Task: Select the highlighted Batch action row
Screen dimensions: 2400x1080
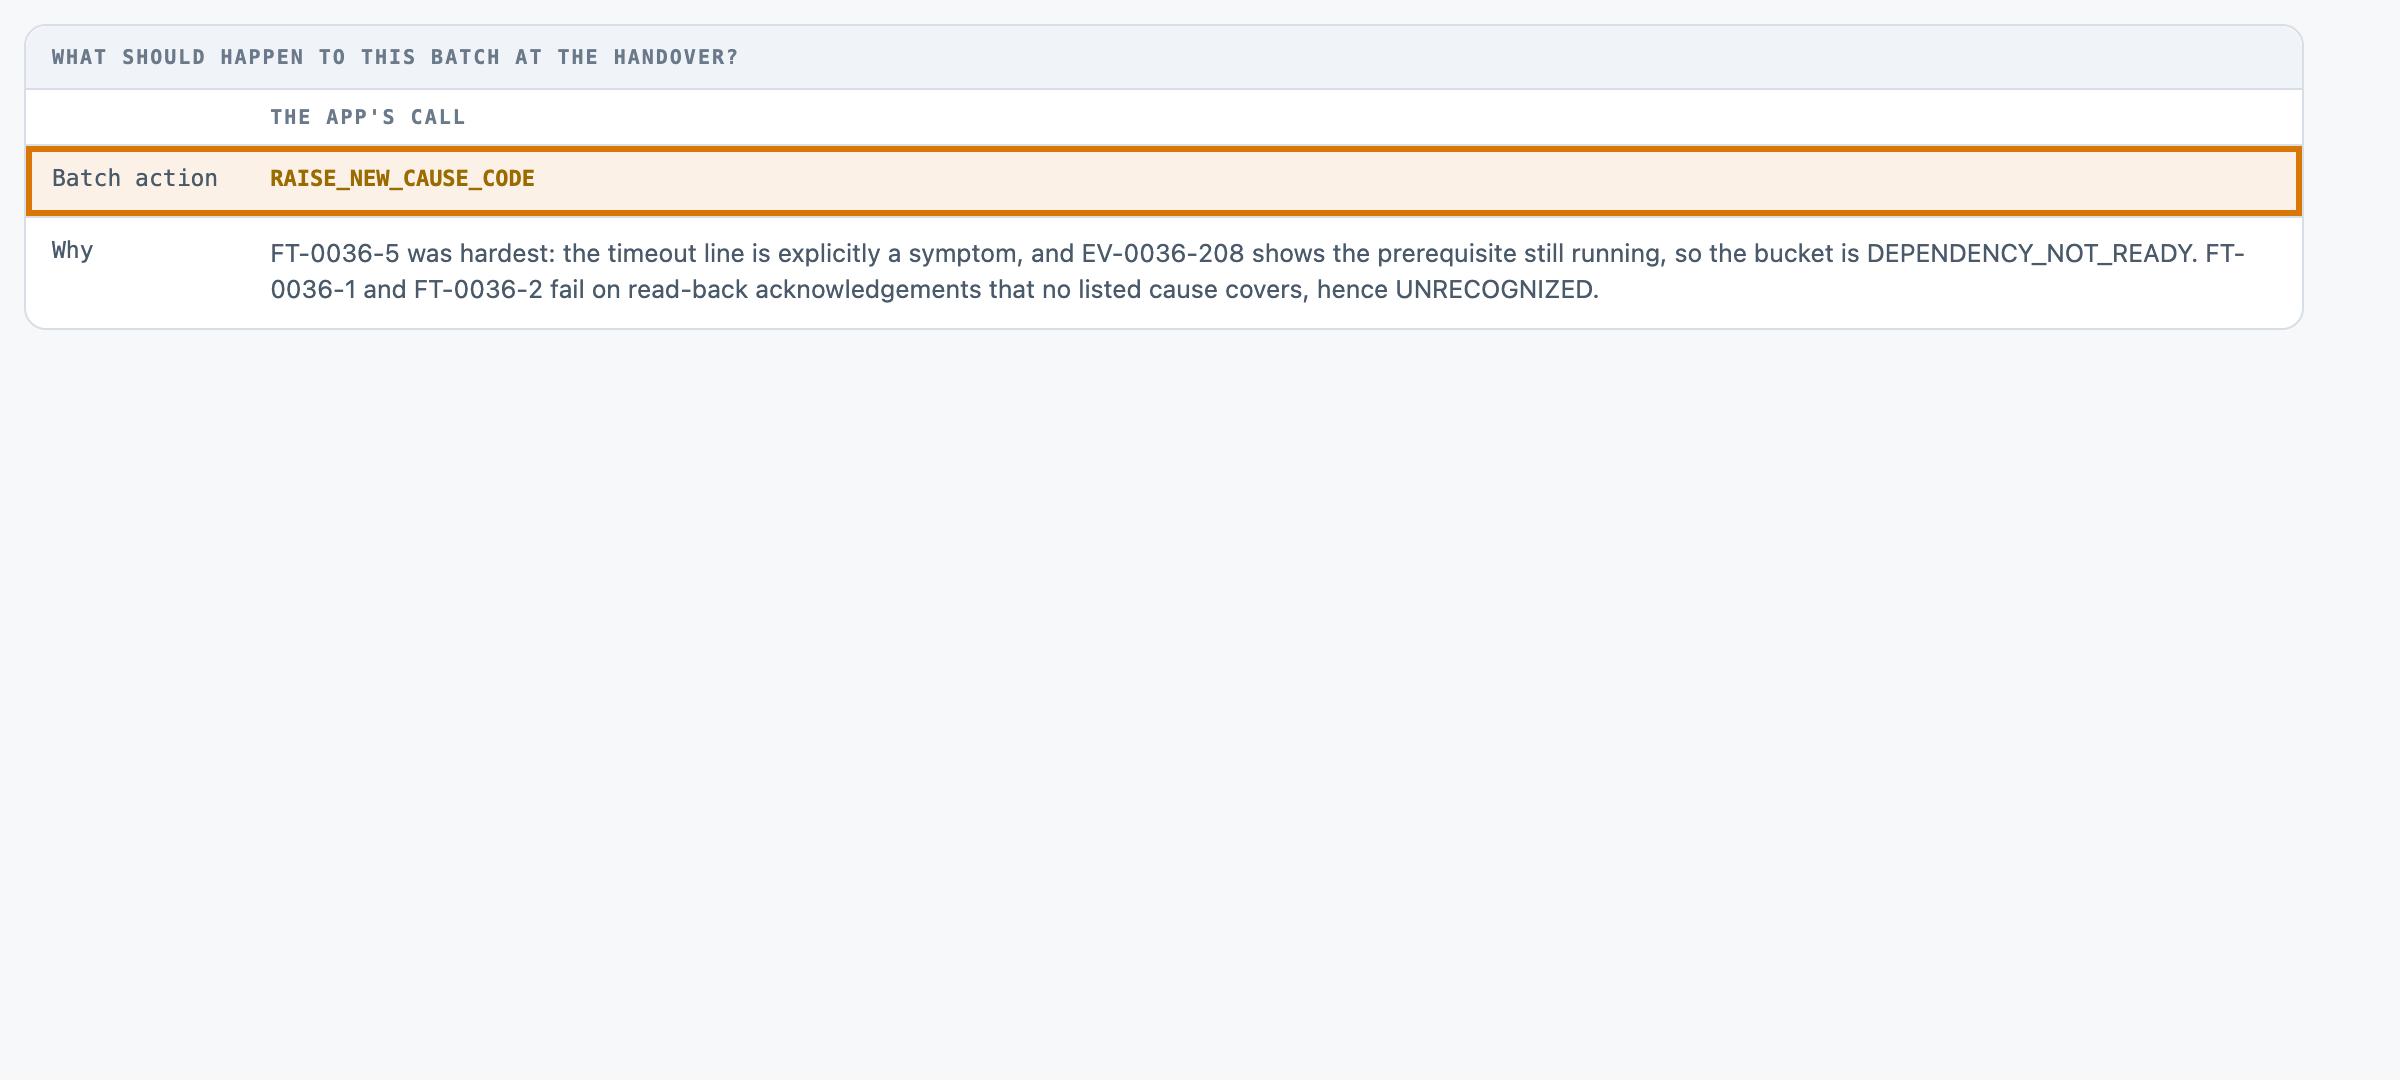Action: click(1164, 180)
